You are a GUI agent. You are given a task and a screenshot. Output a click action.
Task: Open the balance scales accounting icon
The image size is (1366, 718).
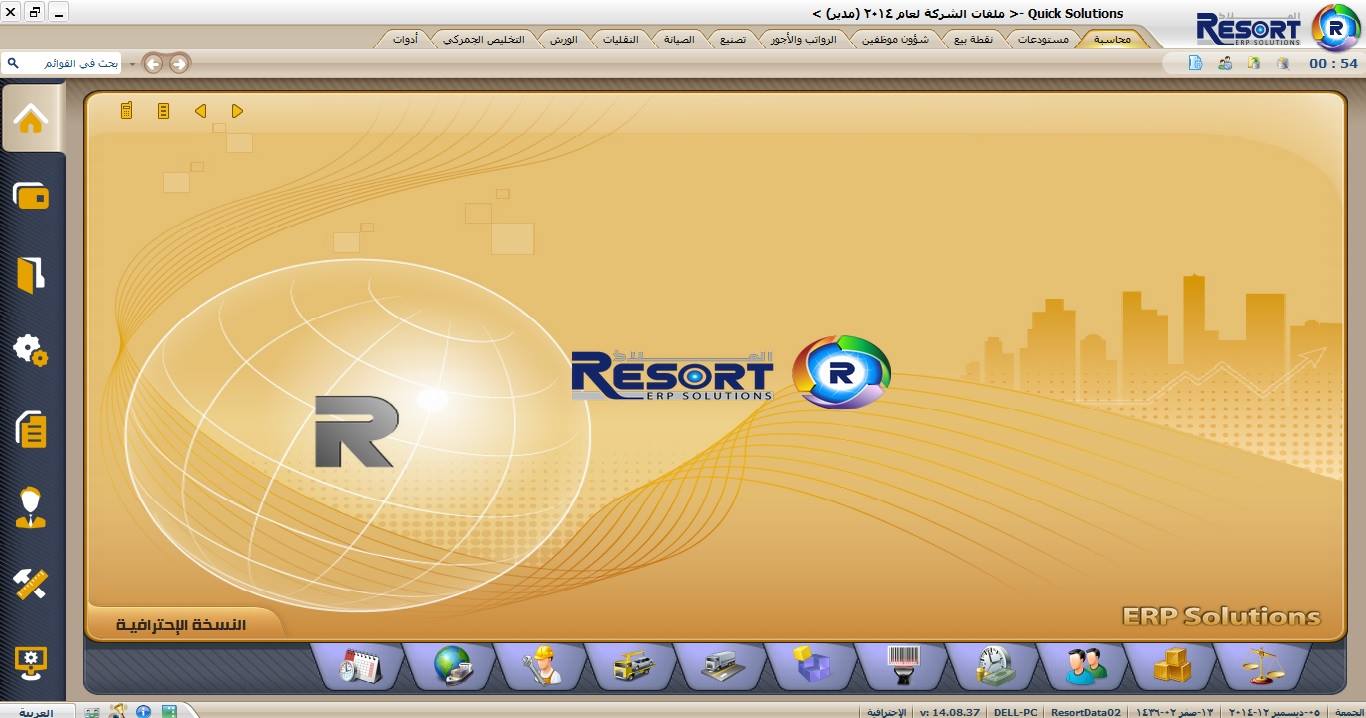click(1262, 666)
